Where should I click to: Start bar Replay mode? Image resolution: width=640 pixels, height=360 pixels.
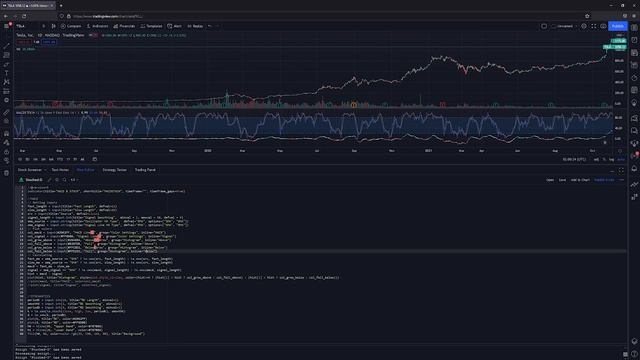click(x=195, y=26)
